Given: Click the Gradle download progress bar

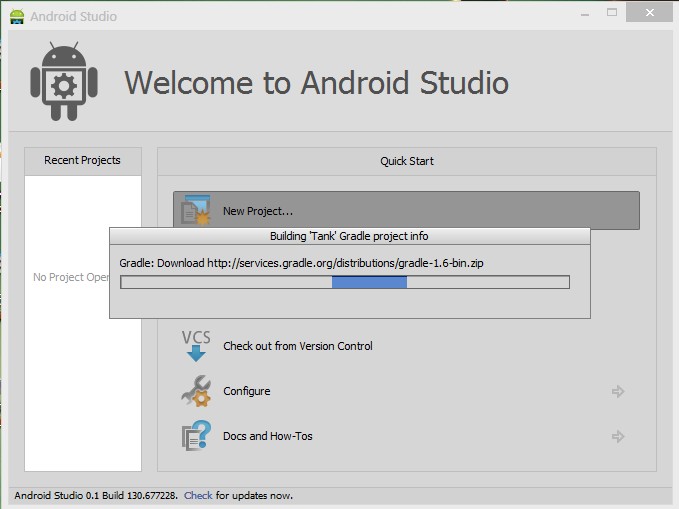Looking at the screenshot, I should pyautogui.click(x=345, y=282).
